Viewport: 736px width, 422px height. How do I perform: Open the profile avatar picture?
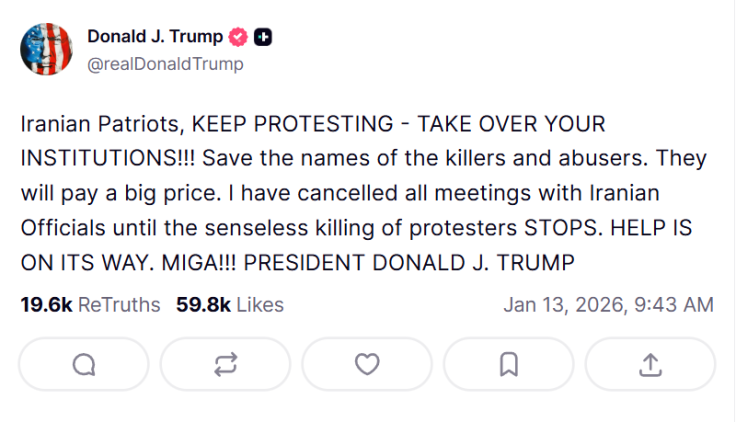(x=46, y=49)
